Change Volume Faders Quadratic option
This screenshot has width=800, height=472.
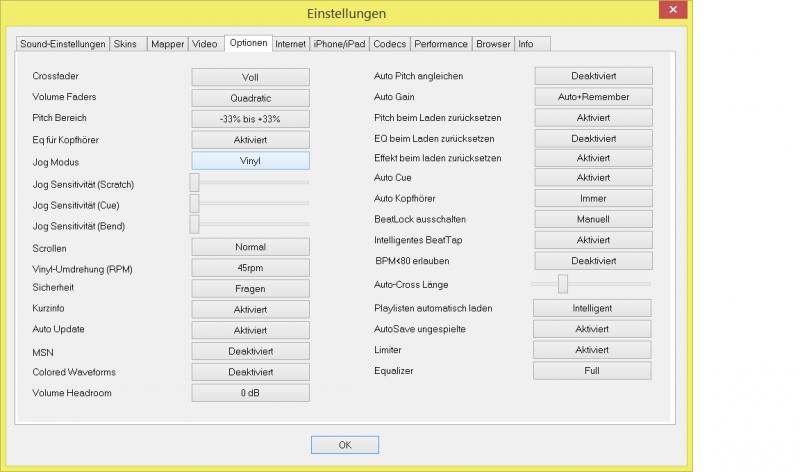(x=250, y=98)
